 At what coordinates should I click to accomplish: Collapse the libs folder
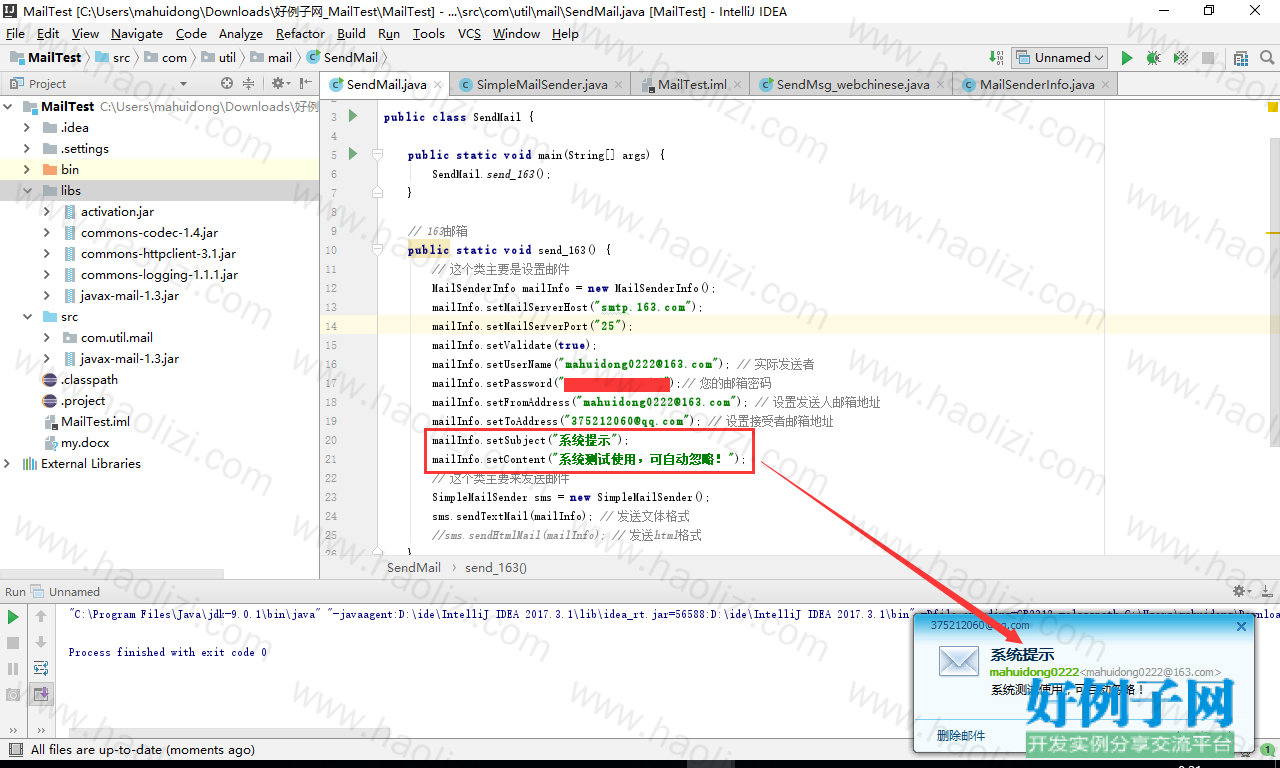(27, 190)
